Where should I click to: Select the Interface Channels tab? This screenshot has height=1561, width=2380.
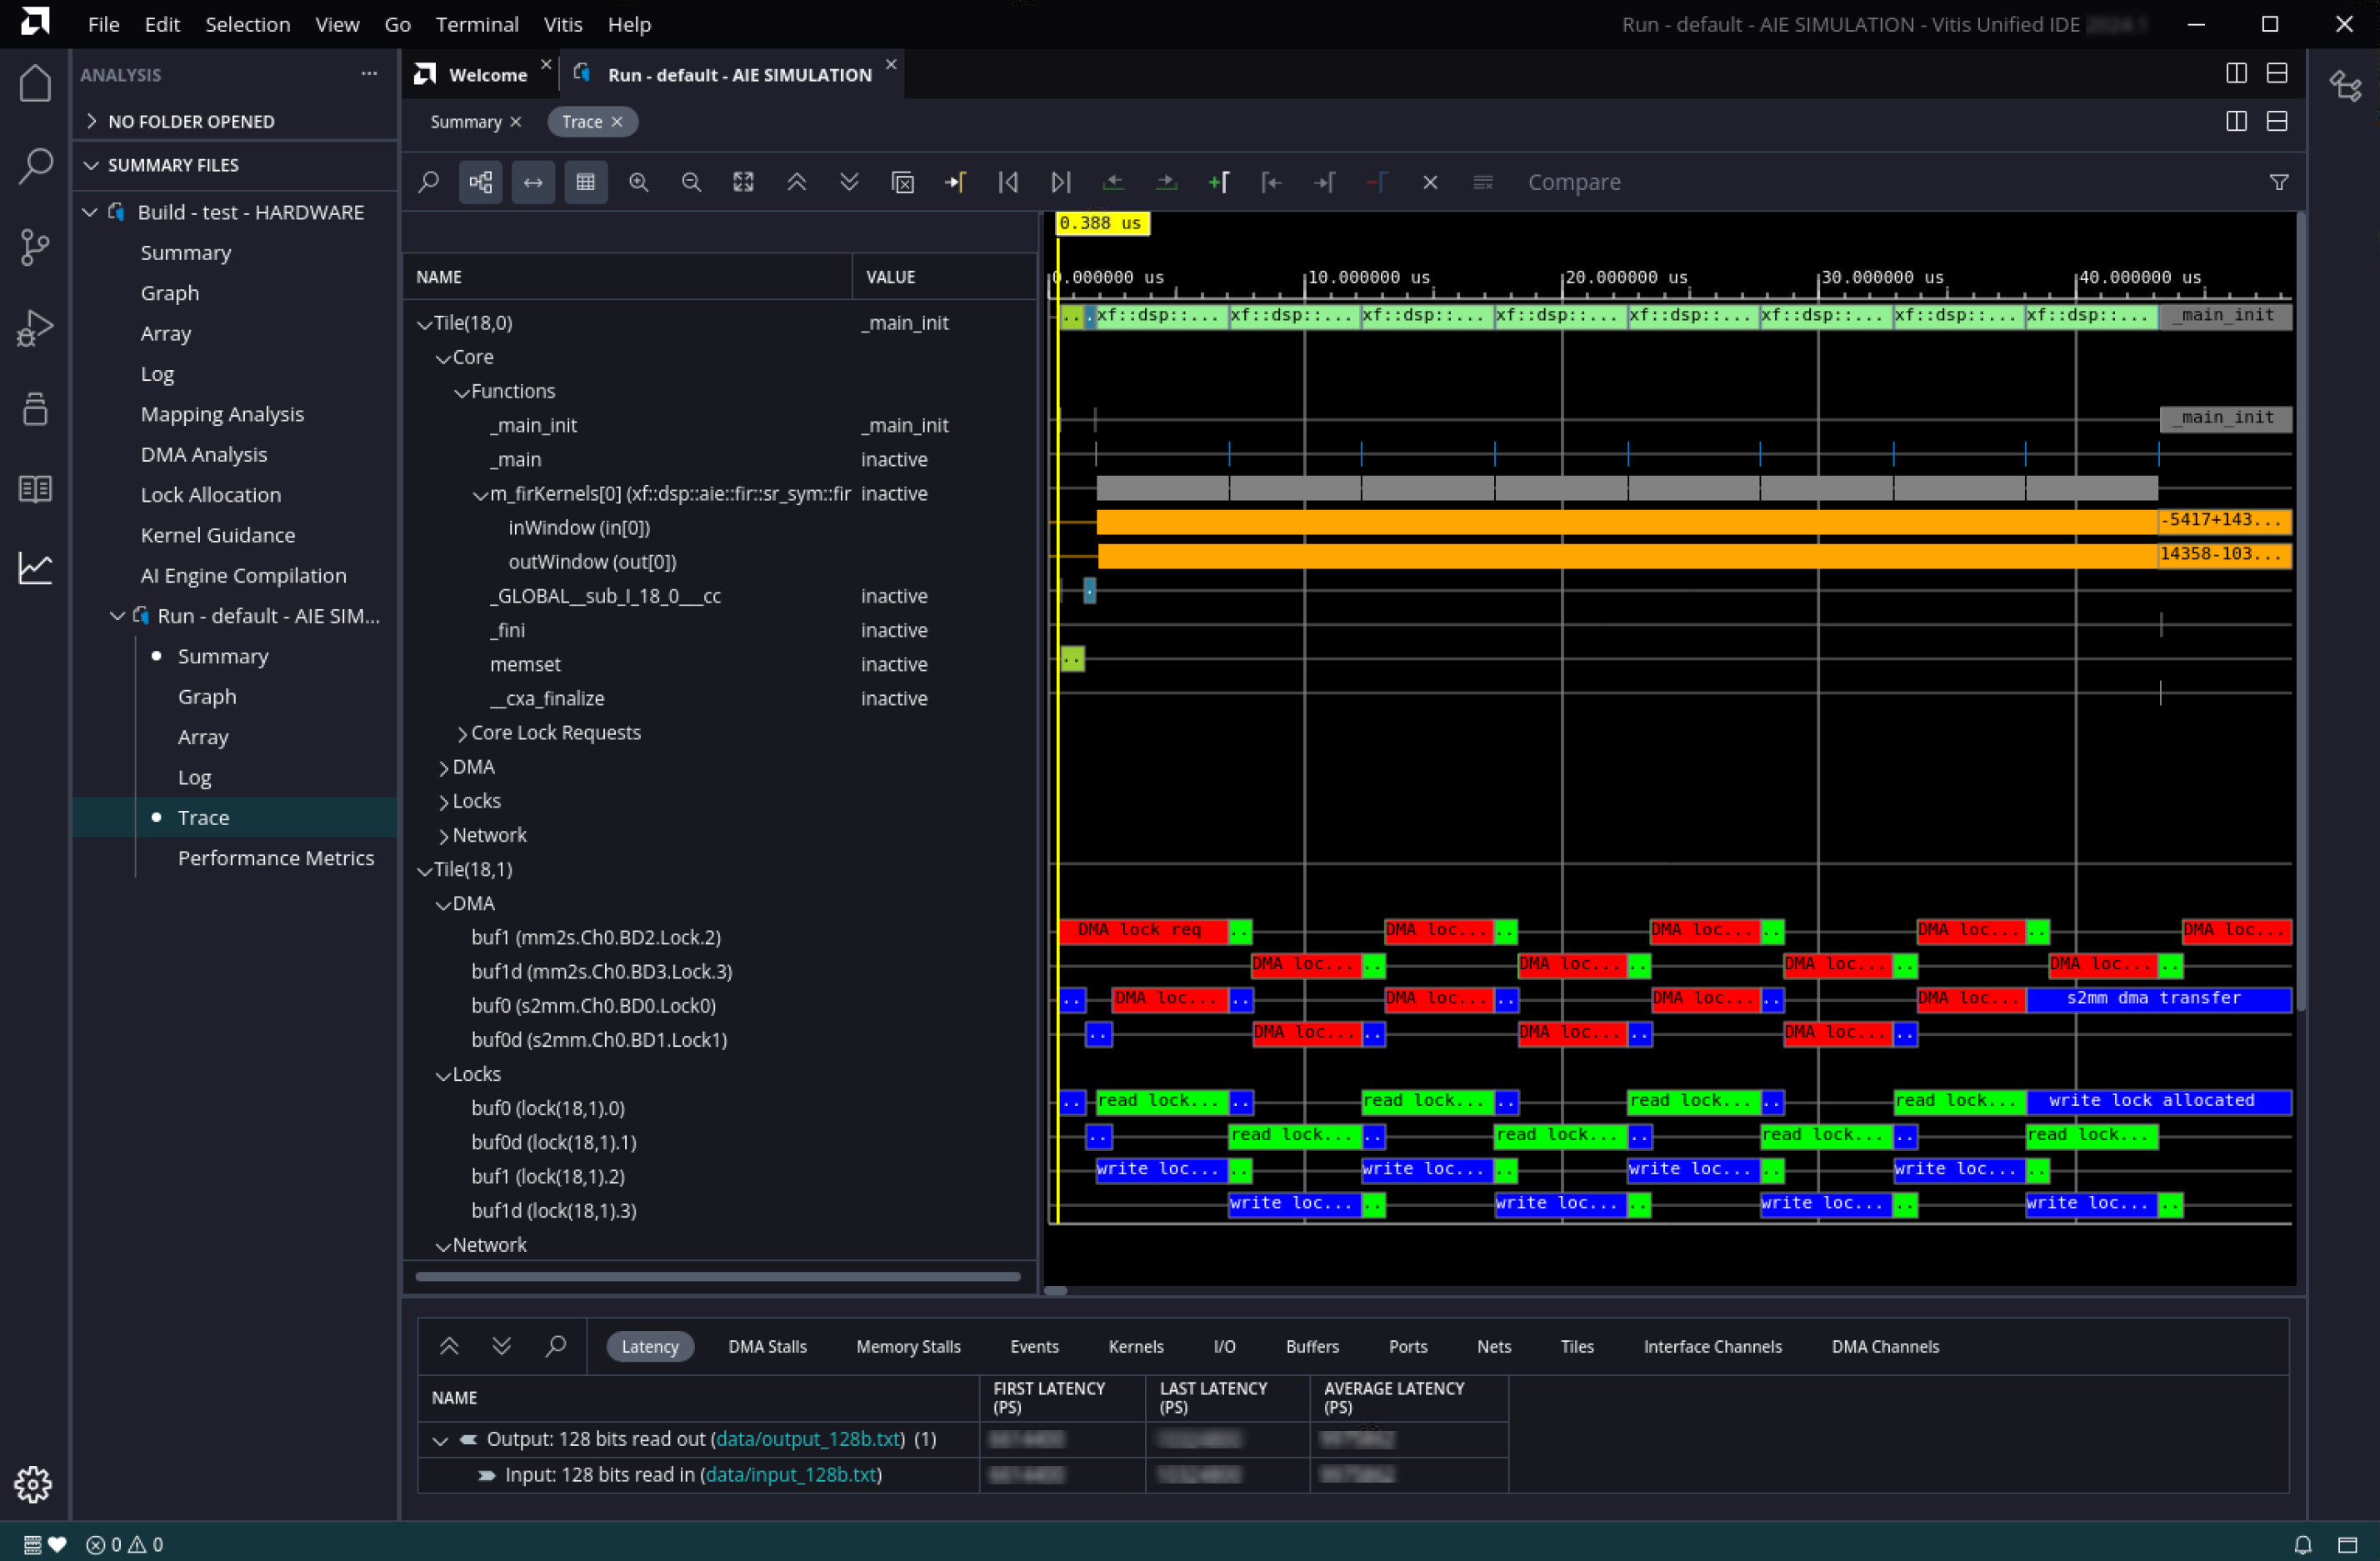[x=1712, y=1347]
